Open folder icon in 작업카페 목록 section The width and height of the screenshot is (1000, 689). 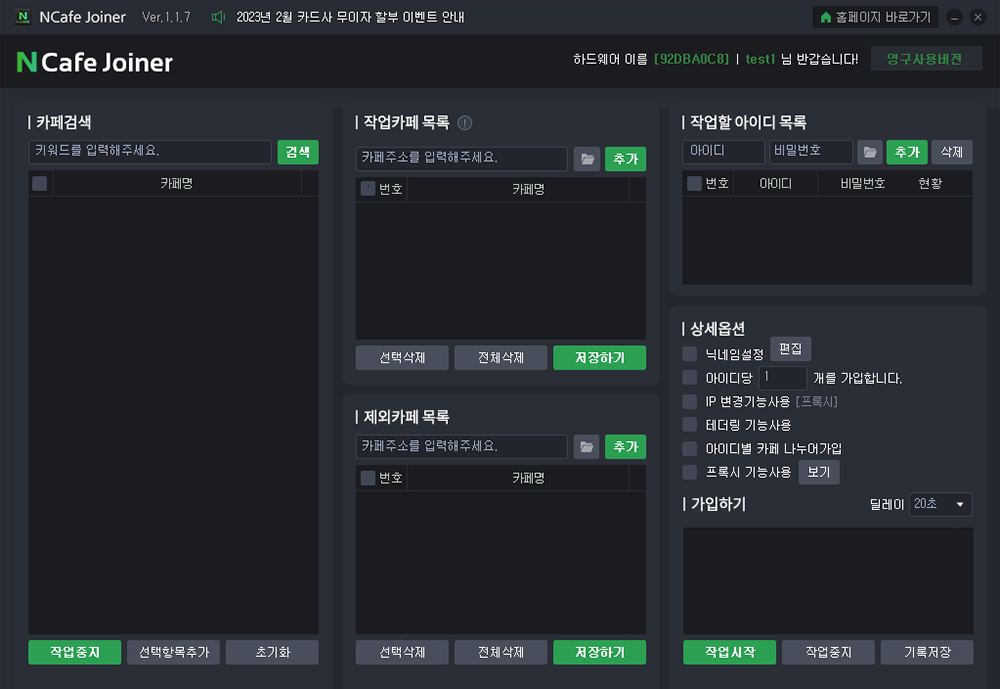pos(587,159)
